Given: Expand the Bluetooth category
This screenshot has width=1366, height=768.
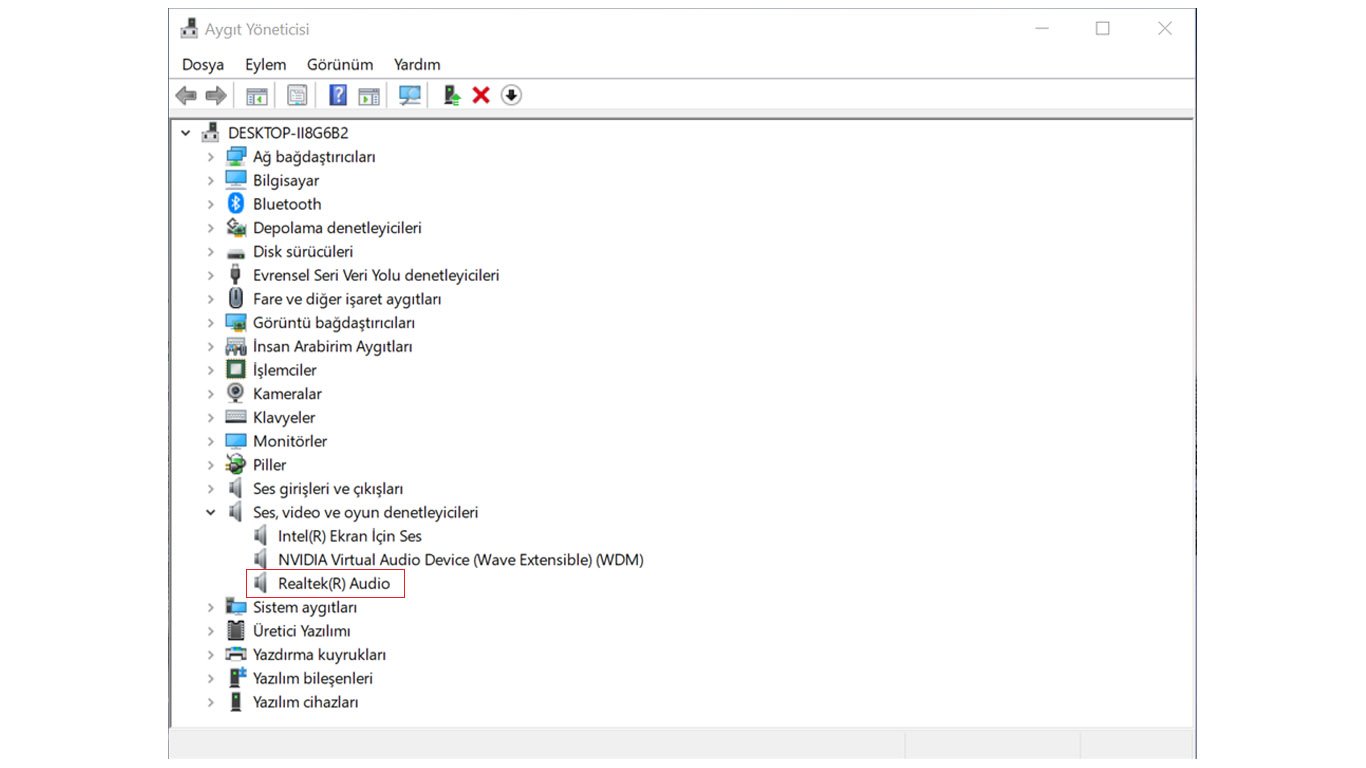Looking at the screenshot, I should tap(210, 204).
